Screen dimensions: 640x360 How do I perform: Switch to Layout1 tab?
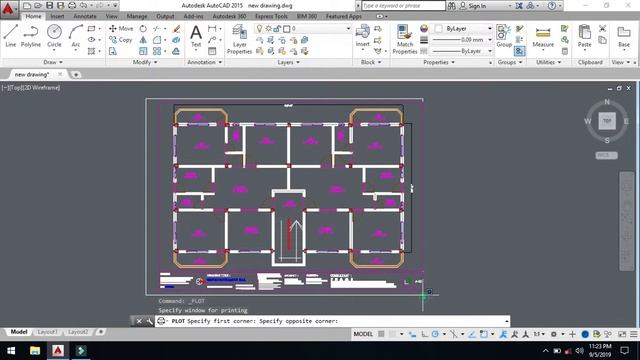click(47, 332)
